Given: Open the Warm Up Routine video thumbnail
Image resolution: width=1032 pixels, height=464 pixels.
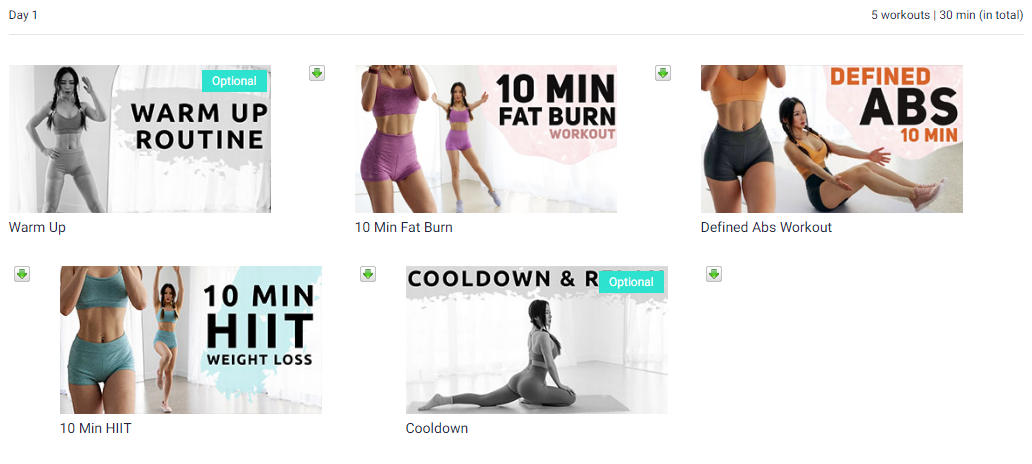Looking at the screenshot, I should [x=140, y=139].
